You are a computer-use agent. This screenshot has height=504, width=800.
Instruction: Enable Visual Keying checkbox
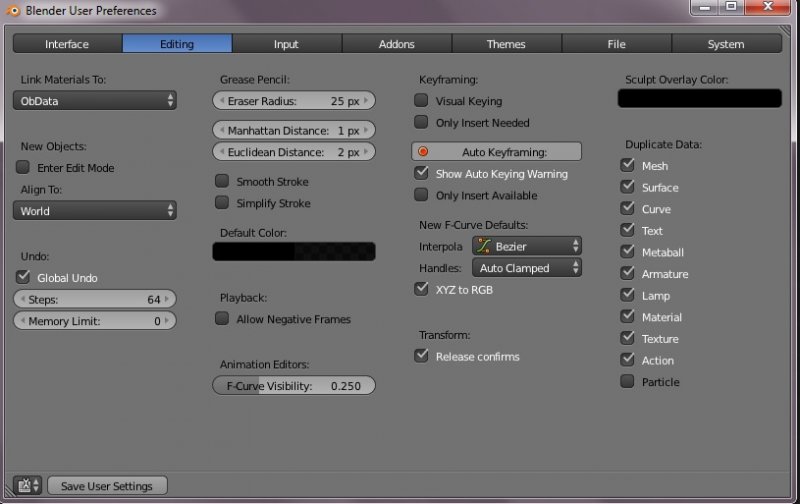(x=421, y=100)
